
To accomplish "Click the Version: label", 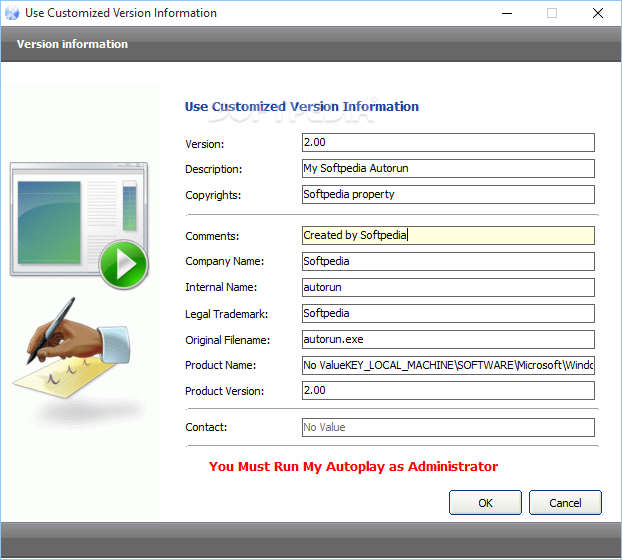I will [205, 144].
